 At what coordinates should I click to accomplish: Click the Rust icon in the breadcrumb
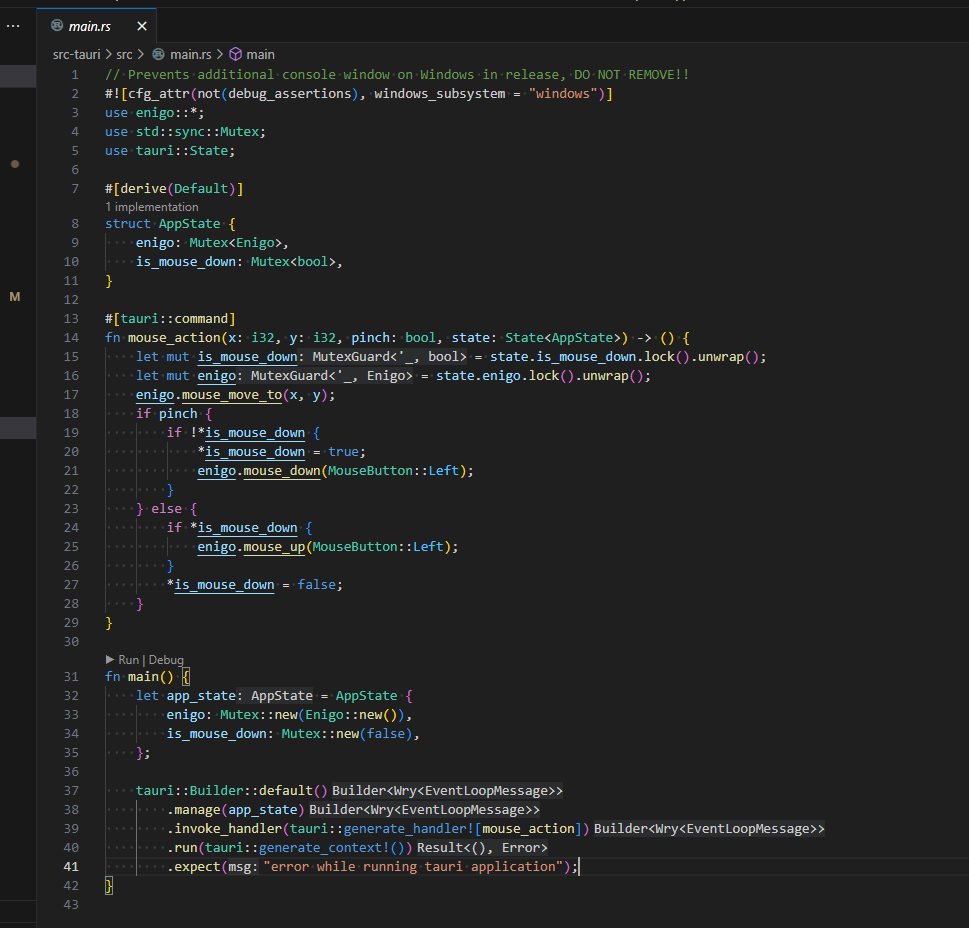pos(158,54)
